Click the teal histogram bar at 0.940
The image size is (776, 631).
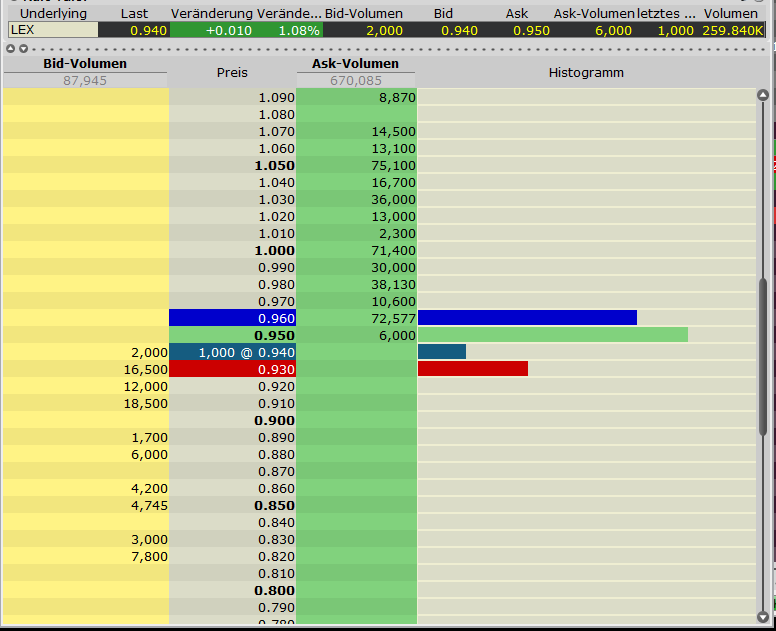(442, 351)
